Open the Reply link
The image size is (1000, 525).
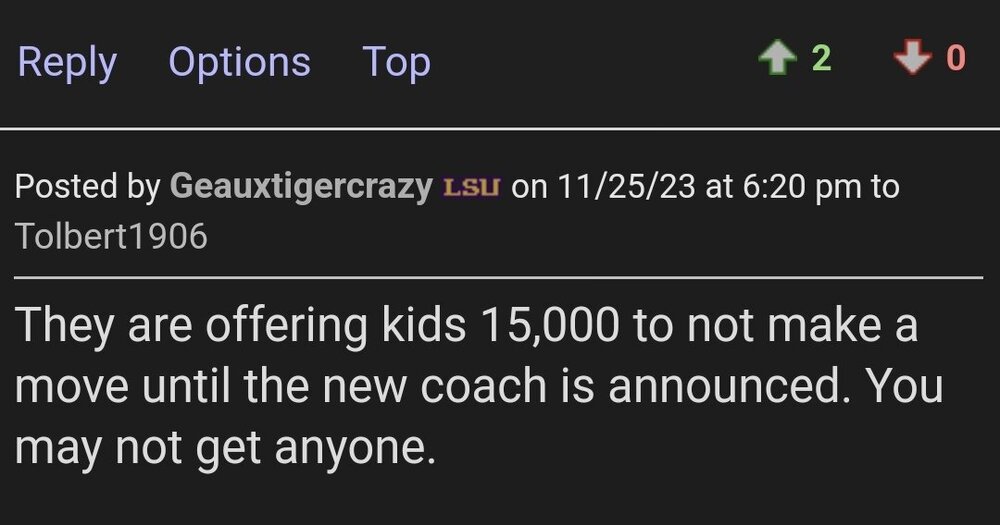pyautogui.click(x=67, y=62)
